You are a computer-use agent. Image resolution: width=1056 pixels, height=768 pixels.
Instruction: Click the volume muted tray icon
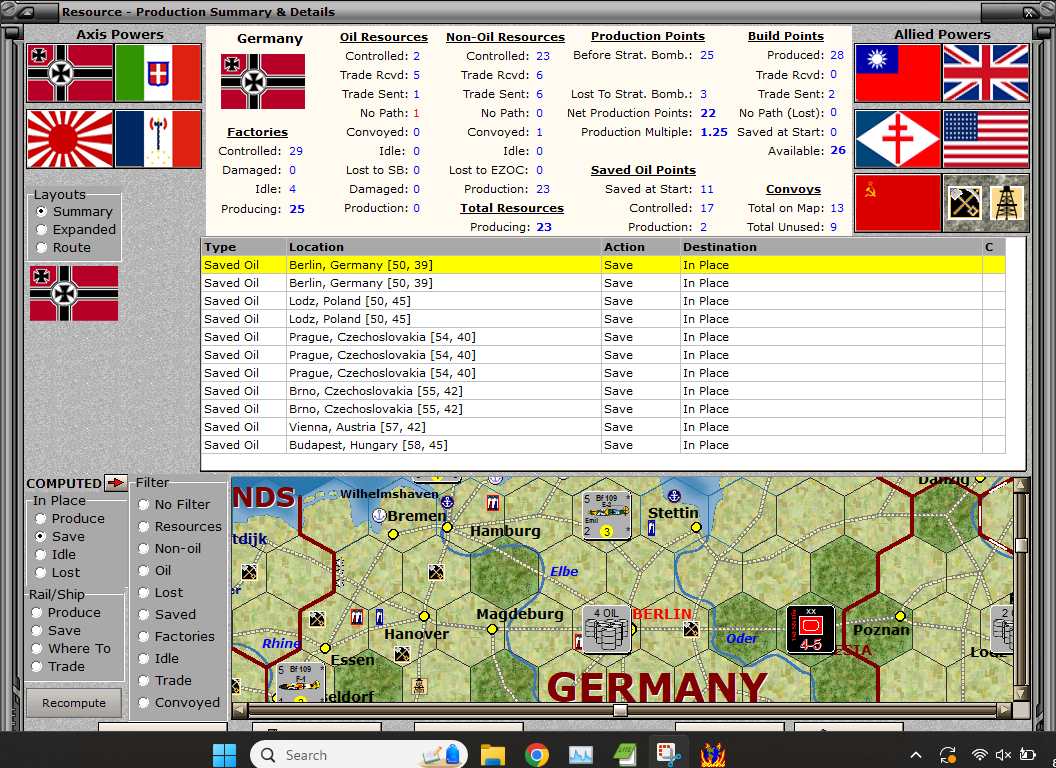point(1003,755)
